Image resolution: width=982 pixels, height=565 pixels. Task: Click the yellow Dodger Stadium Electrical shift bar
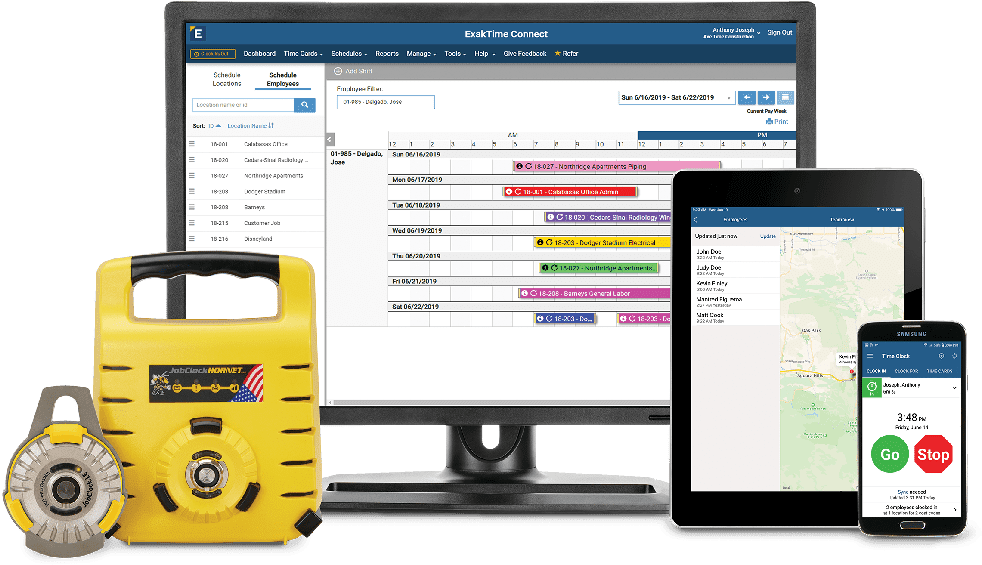click(602, 242)
